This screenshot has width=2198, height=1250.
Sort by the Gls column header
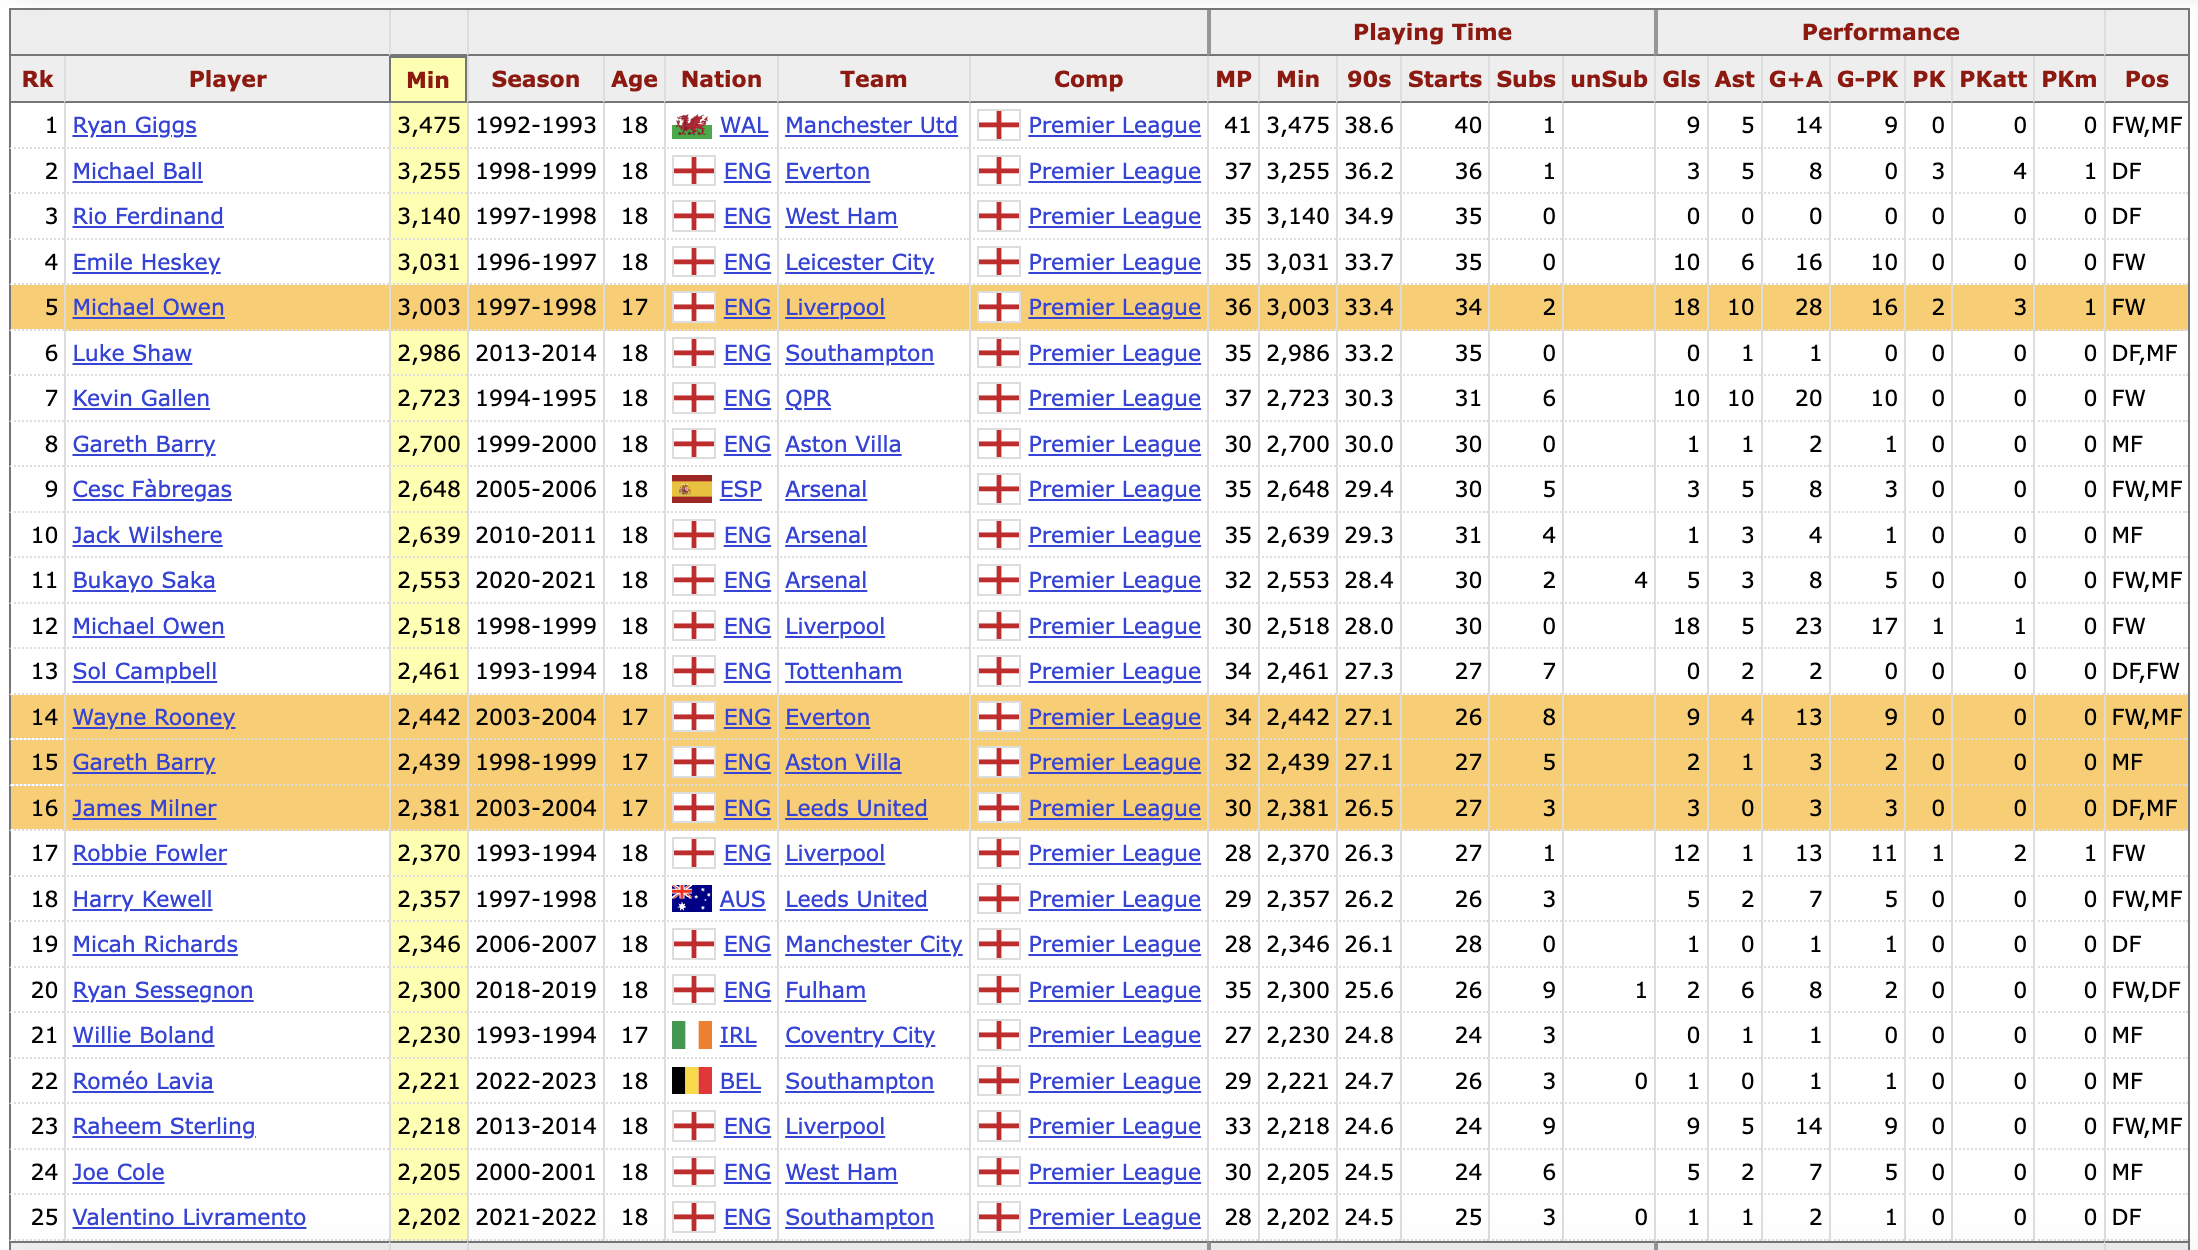[1681, 80]
